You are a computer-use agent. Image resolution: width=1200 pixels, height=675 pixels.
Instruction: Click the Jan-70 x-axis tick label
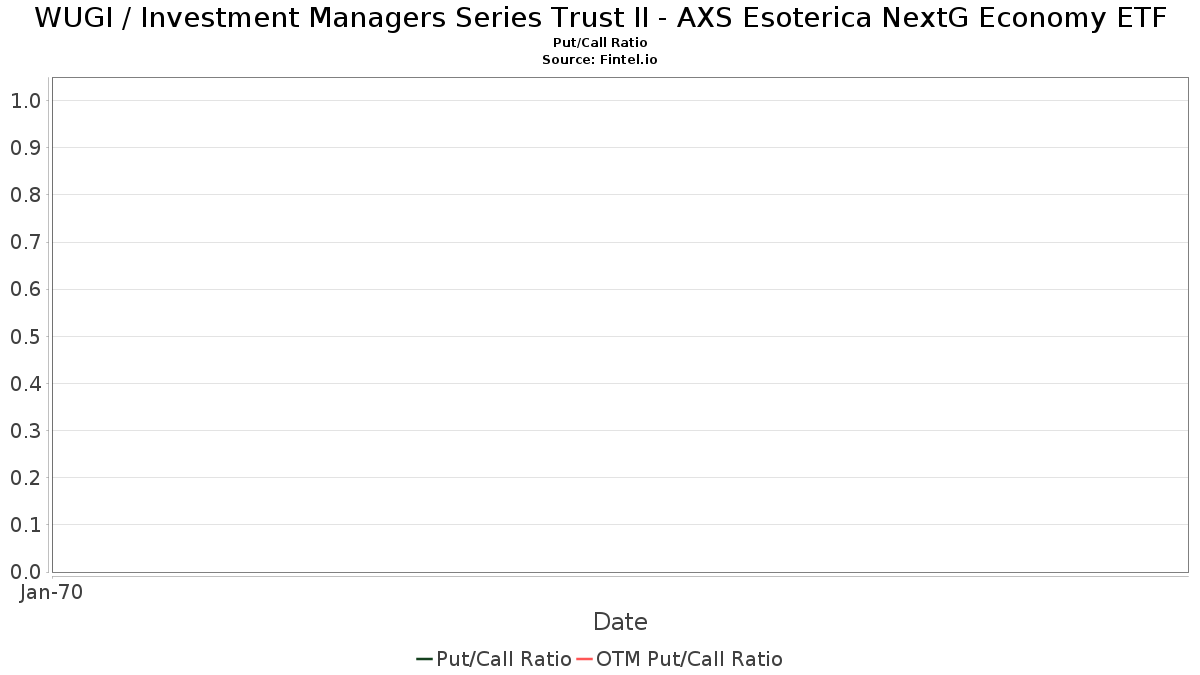click(51, 592)
